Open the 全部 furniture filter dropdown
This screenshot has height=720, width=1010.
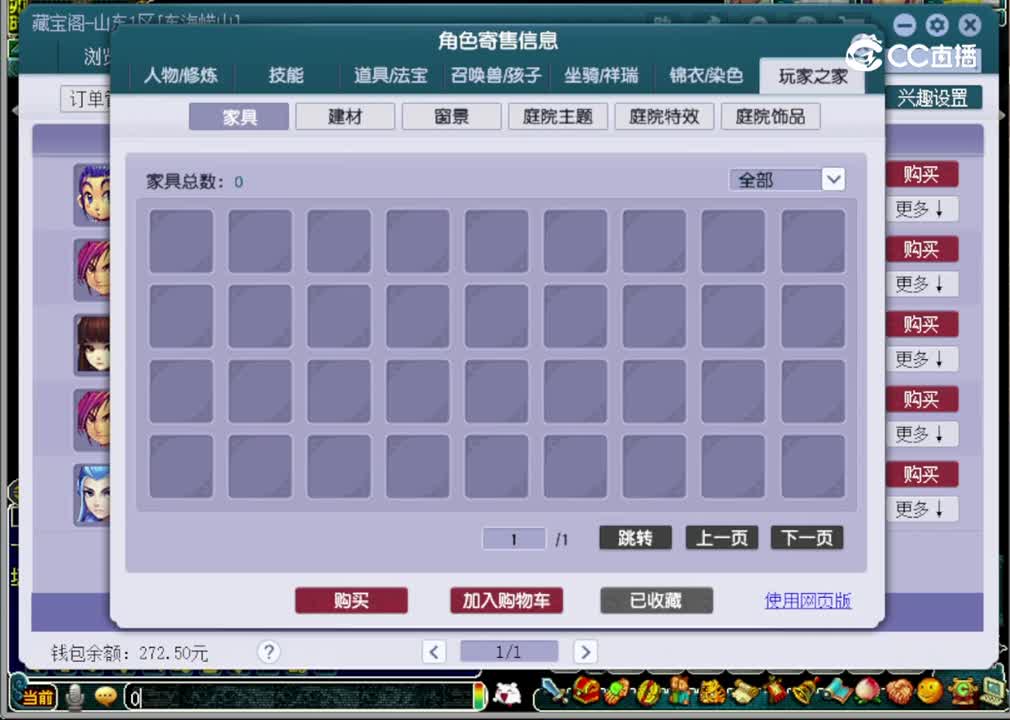tap(788, 179)
